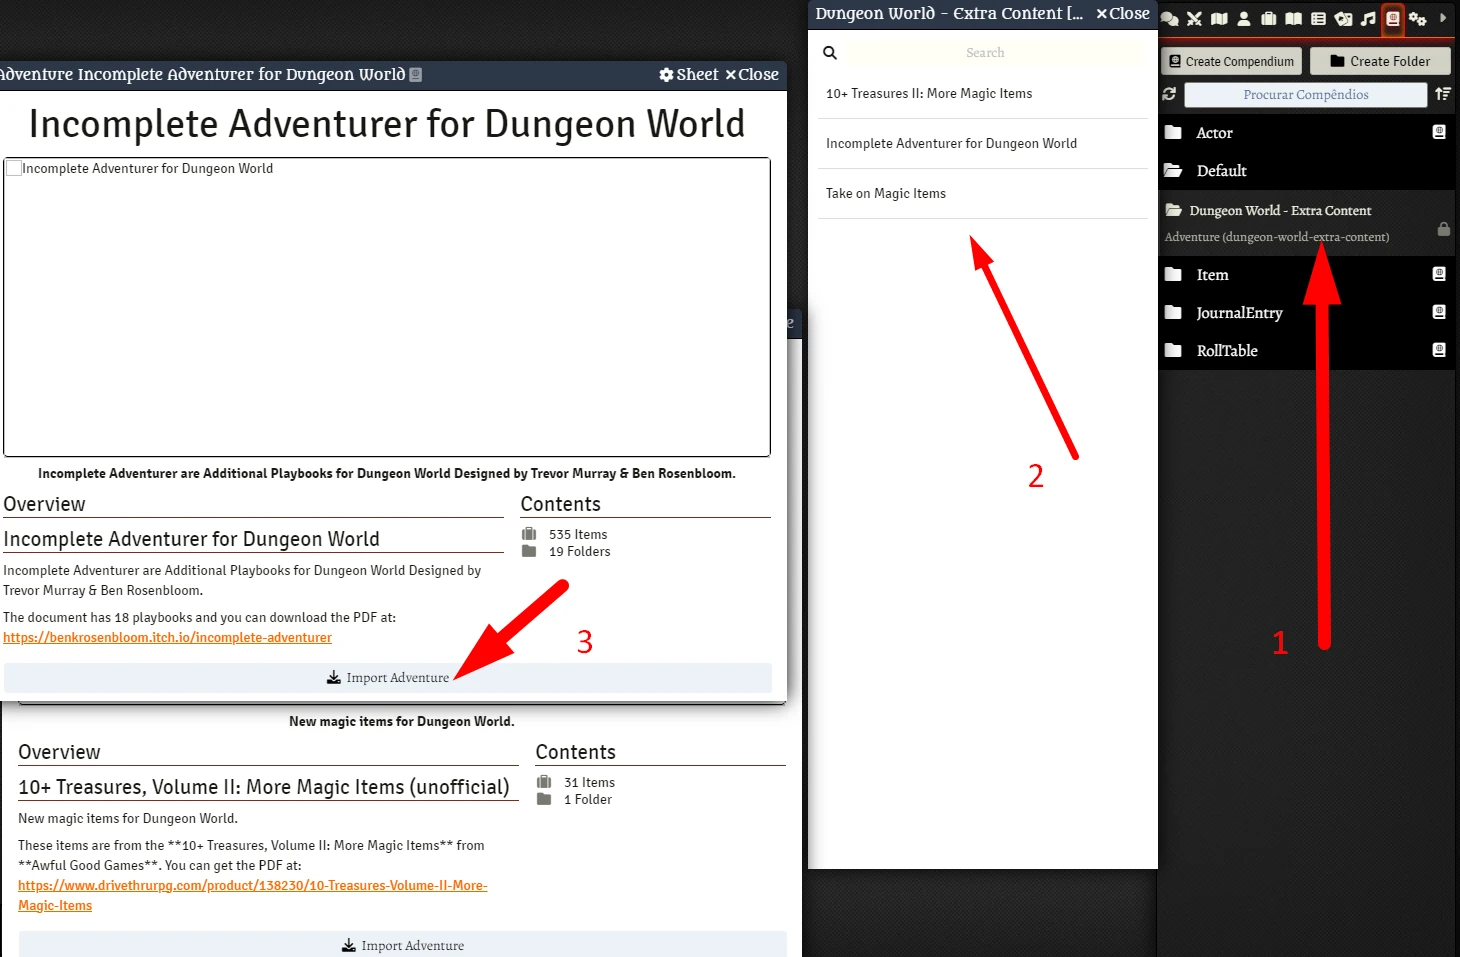Viewport: 1460px width, 957px height.
Task: Click the atlas icon on the JournalEntry folder row
Action: [x=1439, y=312]
